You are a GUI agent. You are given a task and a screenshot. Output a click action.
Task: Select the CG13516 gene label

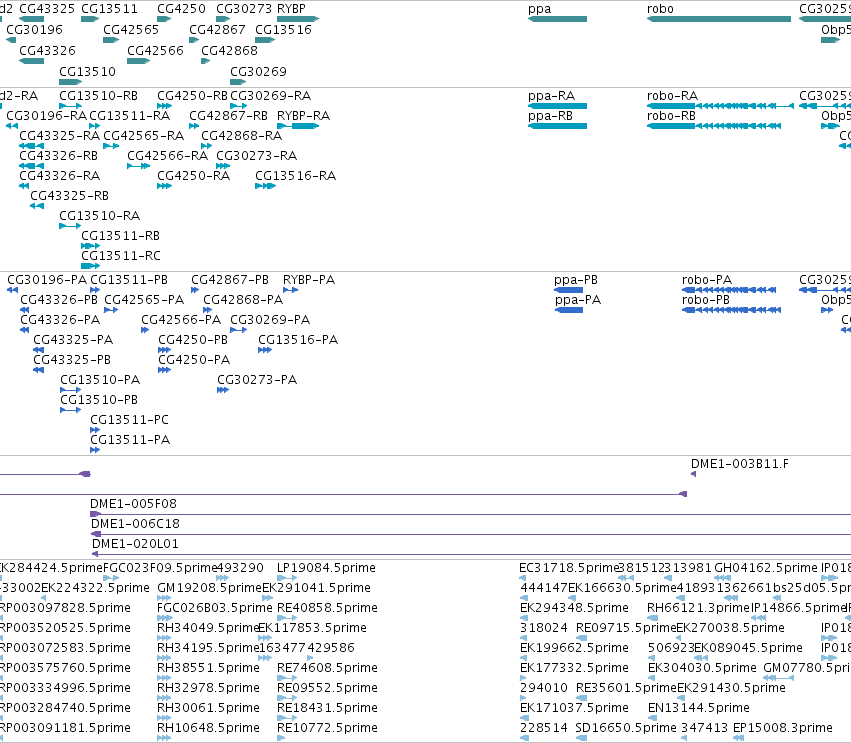click(283, 30)
